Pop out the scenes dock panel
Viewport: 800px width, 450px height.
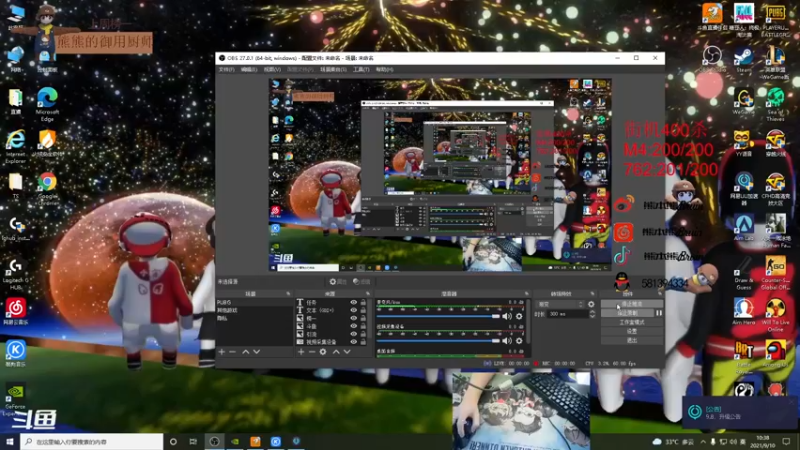click(288, 294)
